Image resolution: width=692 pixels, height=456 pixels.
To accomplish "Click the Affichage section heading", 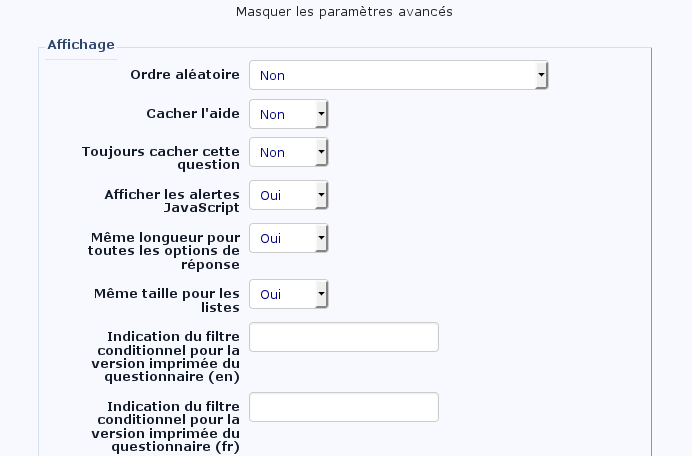I will [x=81, y=45].
